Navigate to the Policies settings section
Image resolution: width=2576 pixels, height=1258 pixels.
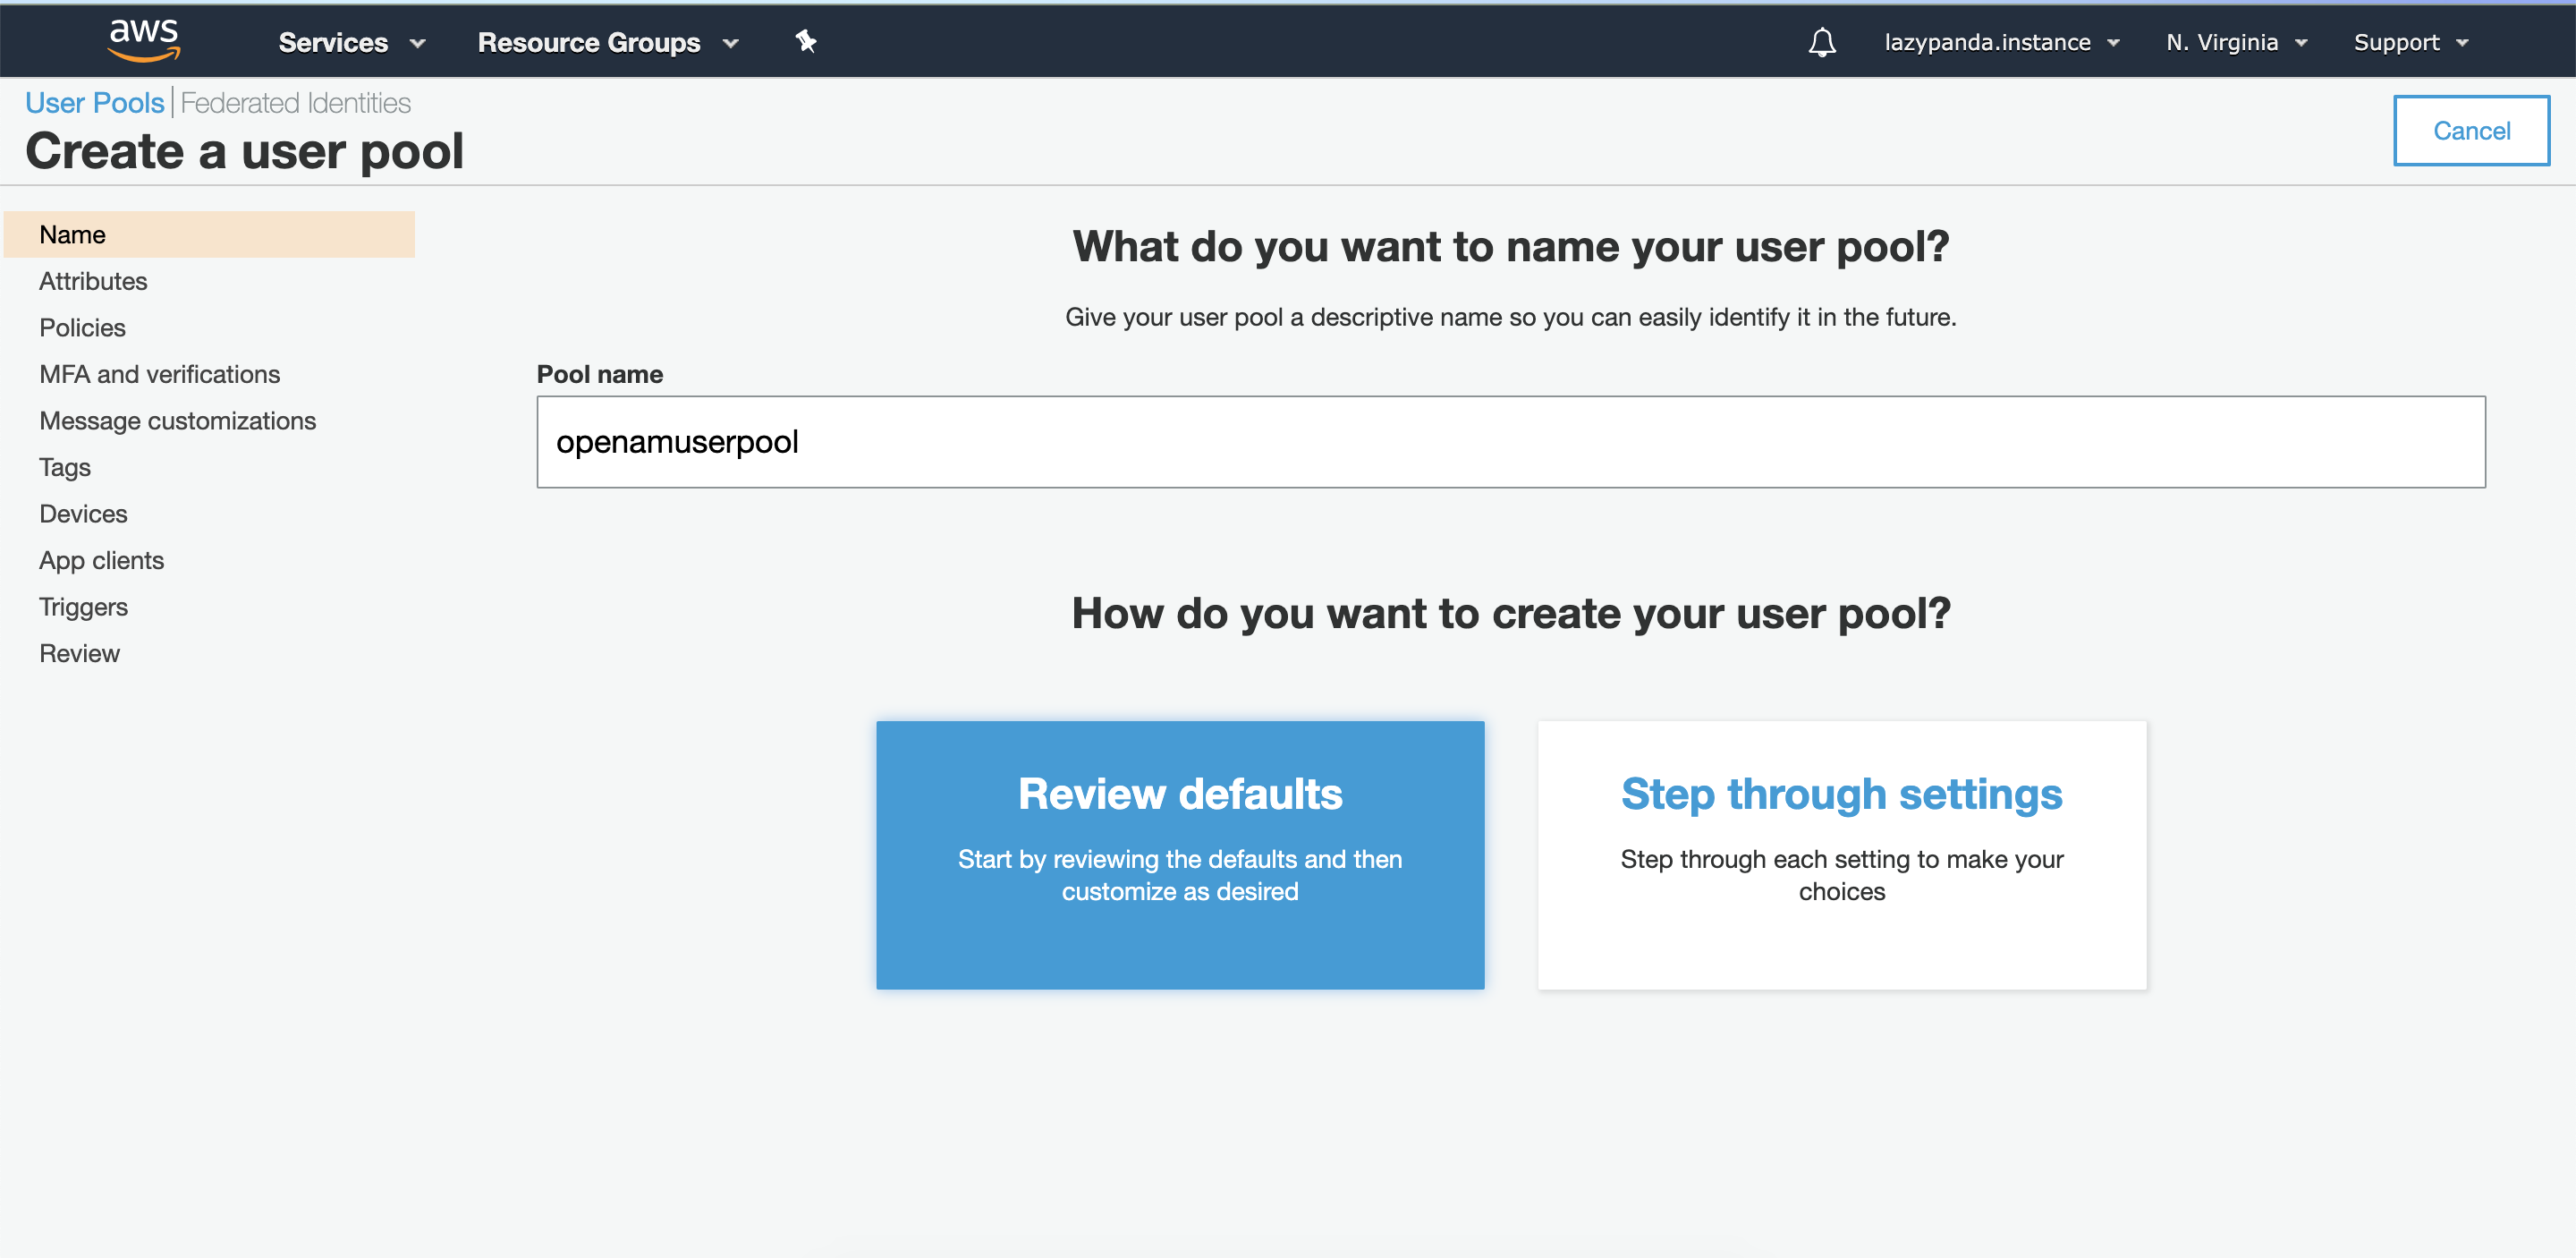[x=82, y=327]
